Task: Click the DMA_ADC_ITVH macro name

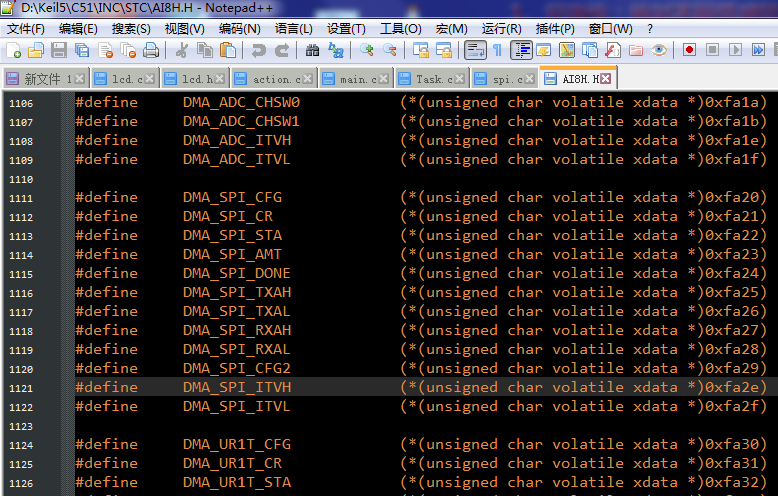Action: click(x=237, y=140)
